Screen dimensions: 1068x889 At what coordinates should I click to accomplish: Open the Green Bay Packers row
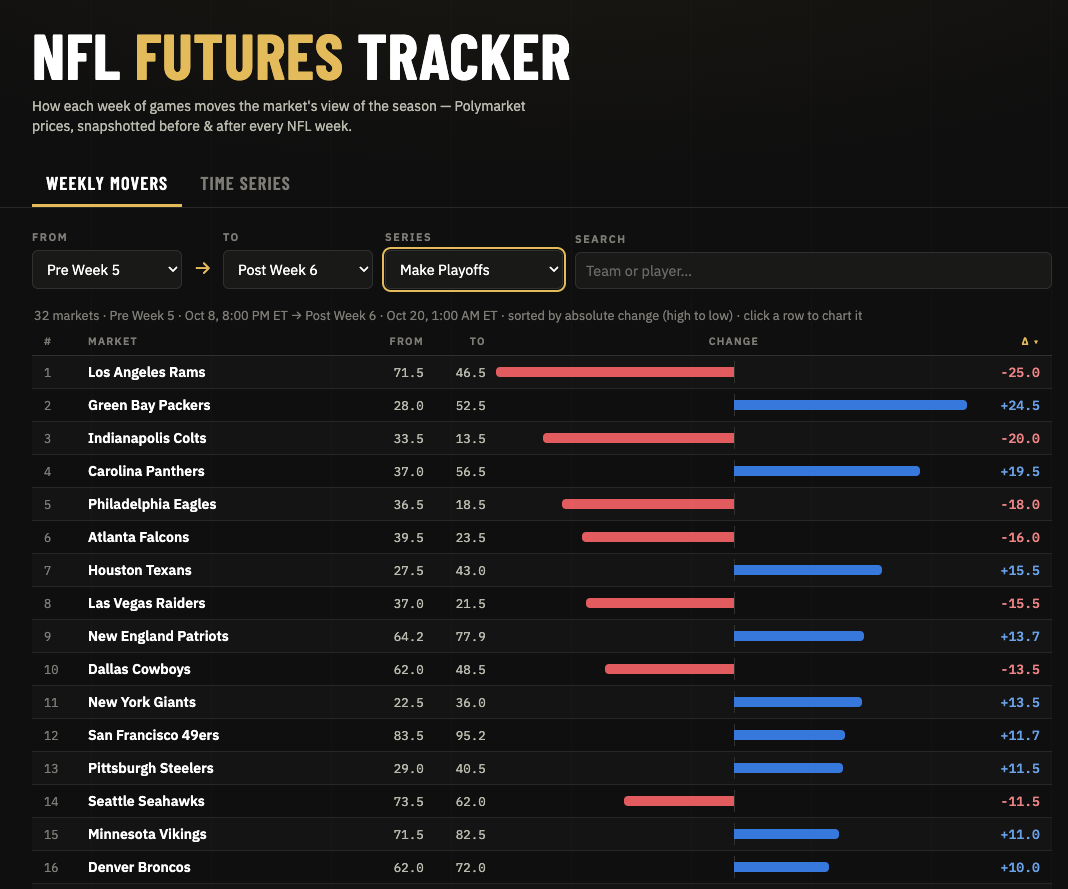click(541, 405)
